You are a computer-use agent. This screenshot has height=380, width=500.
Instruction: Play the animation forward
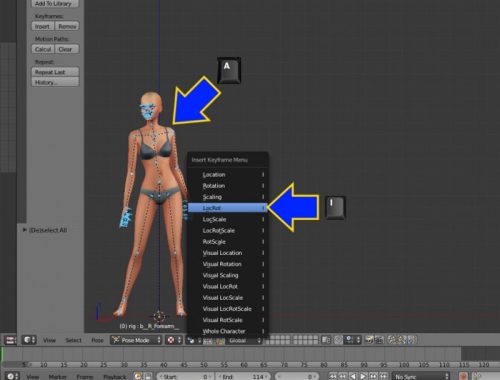tap(363, 376)
